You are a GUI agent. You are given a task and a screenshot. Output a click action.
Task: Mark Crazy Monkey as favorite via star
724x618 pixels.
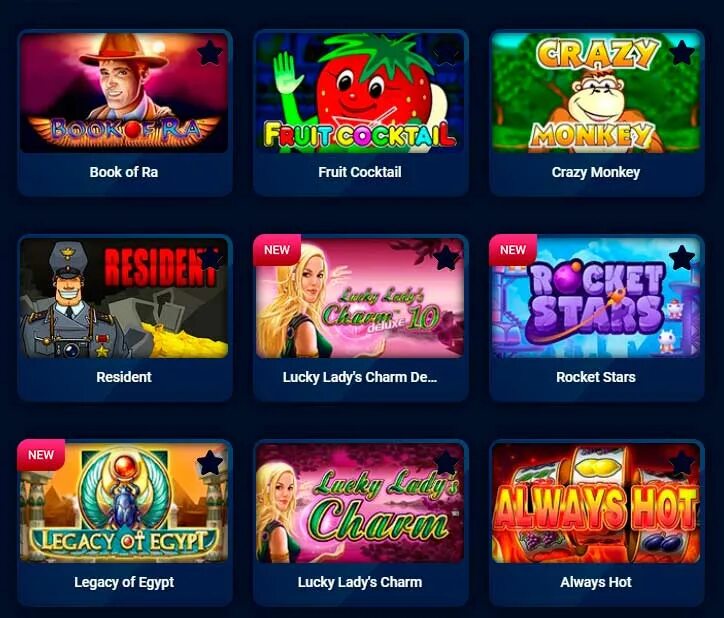[682, 52]
